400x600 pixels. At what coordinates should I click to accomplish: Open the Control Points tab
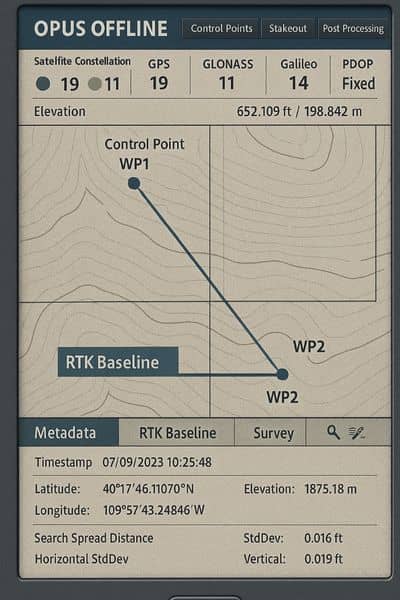[x=221, y=29]
